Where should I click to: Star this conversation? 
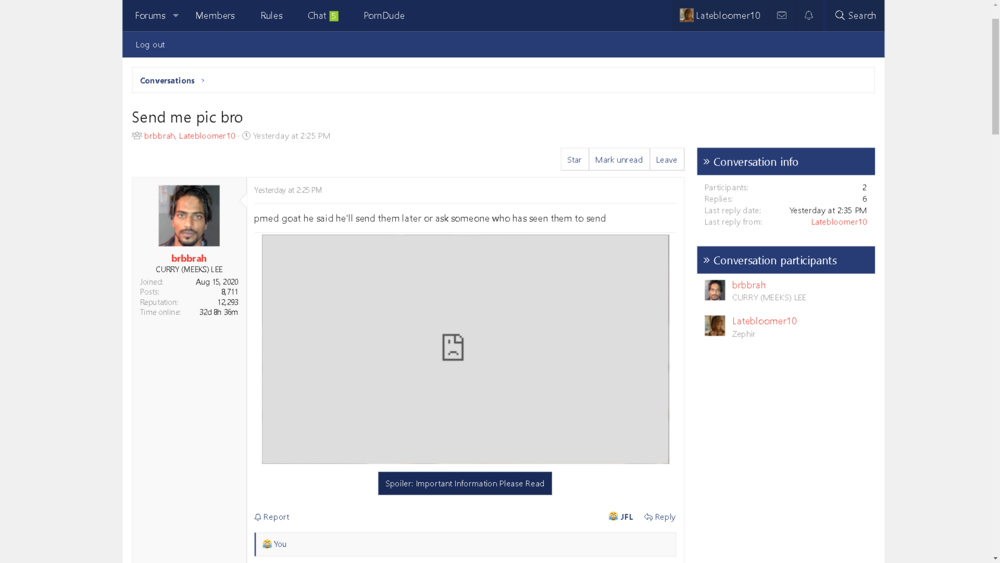click(574, 159)
